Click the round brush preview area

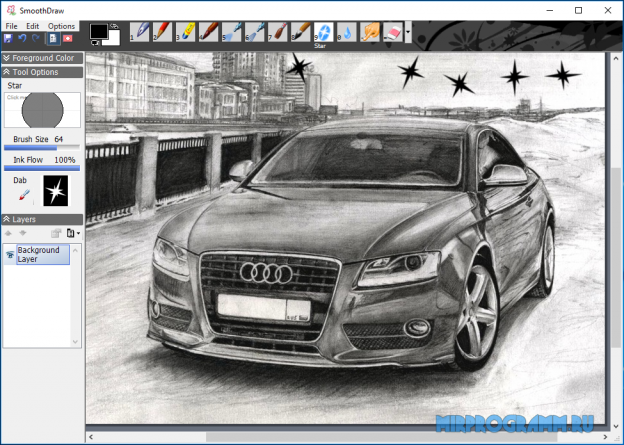42,110
